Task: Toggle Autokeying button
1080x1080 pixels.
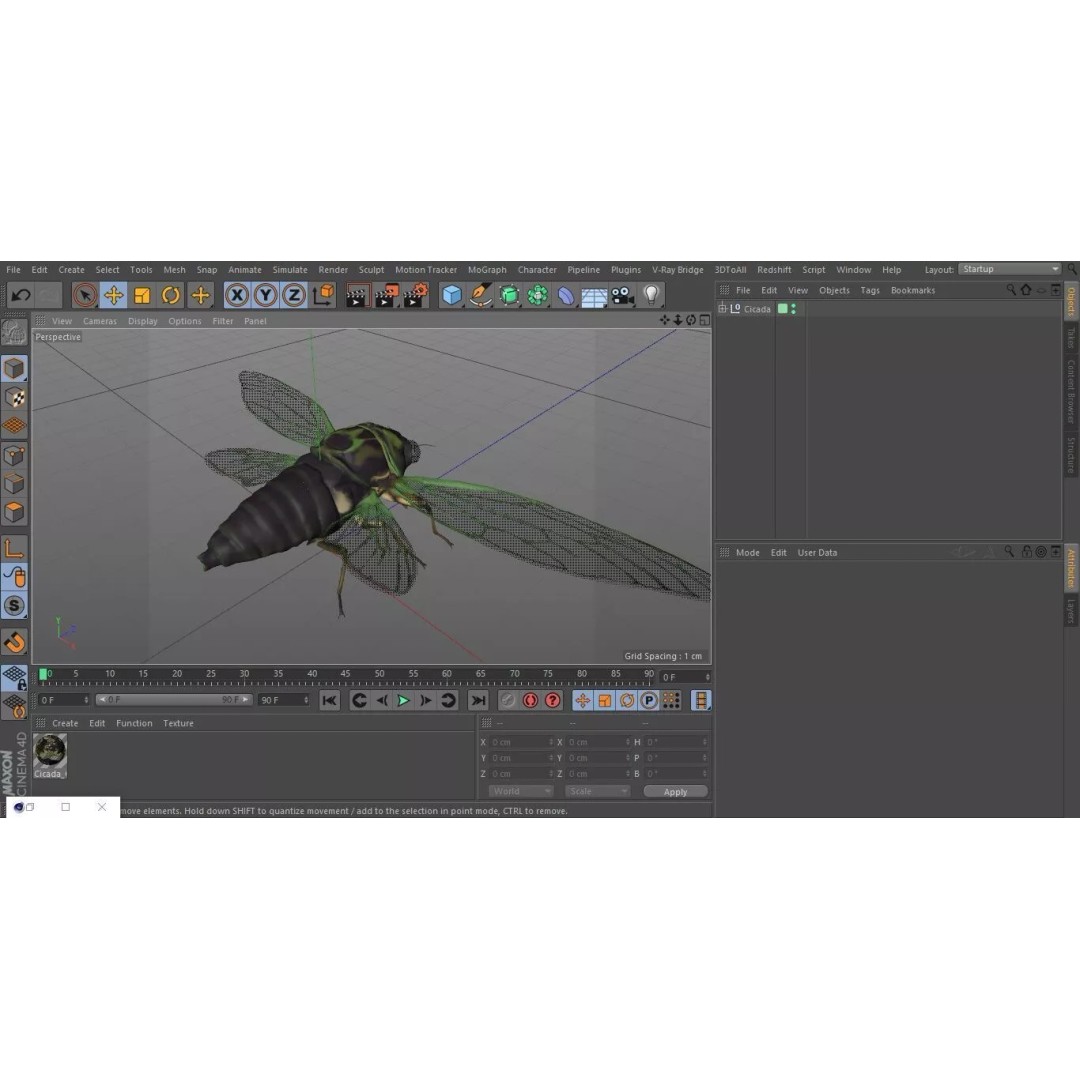Action: coord(530,700)
